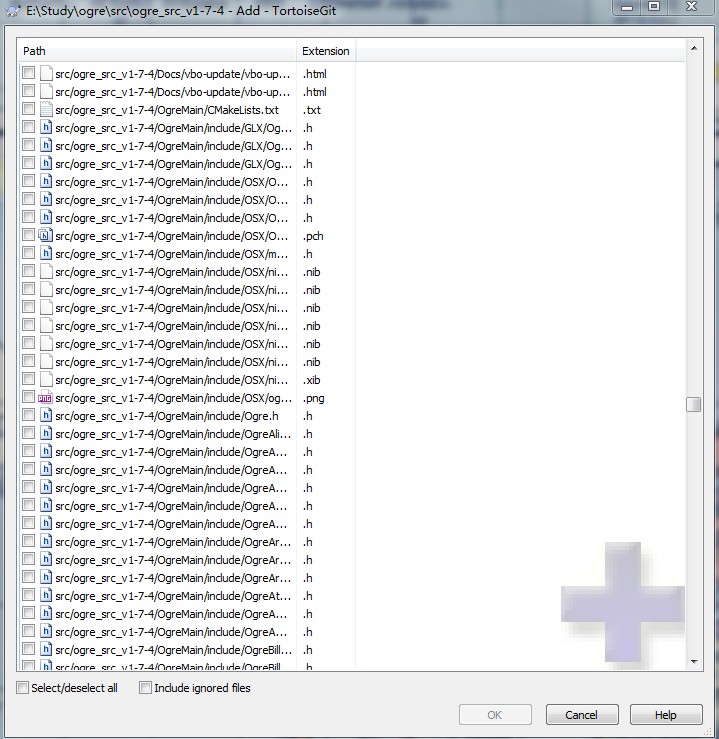Click the .pch file type icon
The image size is (719, 739).
[46, 236]
